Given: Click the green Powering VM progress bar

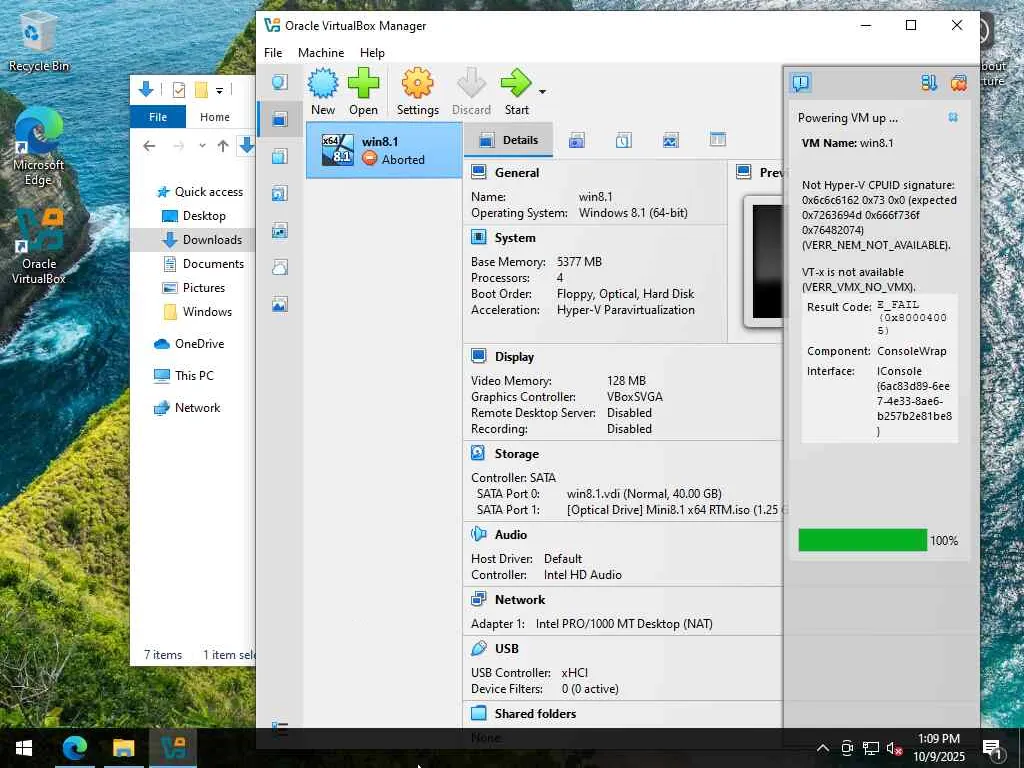Looking at the screenshot, I should (862, 540).
